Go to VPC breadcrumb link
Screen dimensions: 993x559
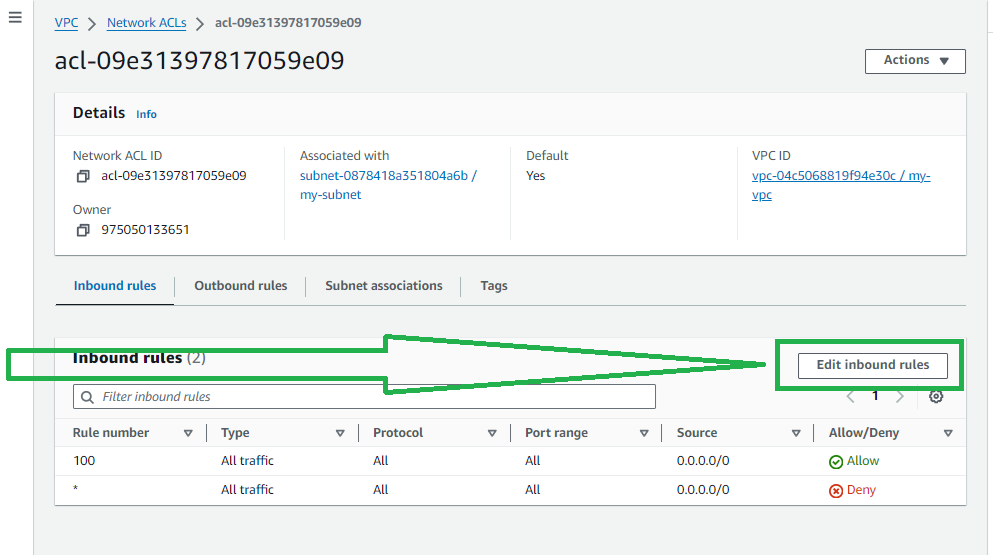coord(66,23)
